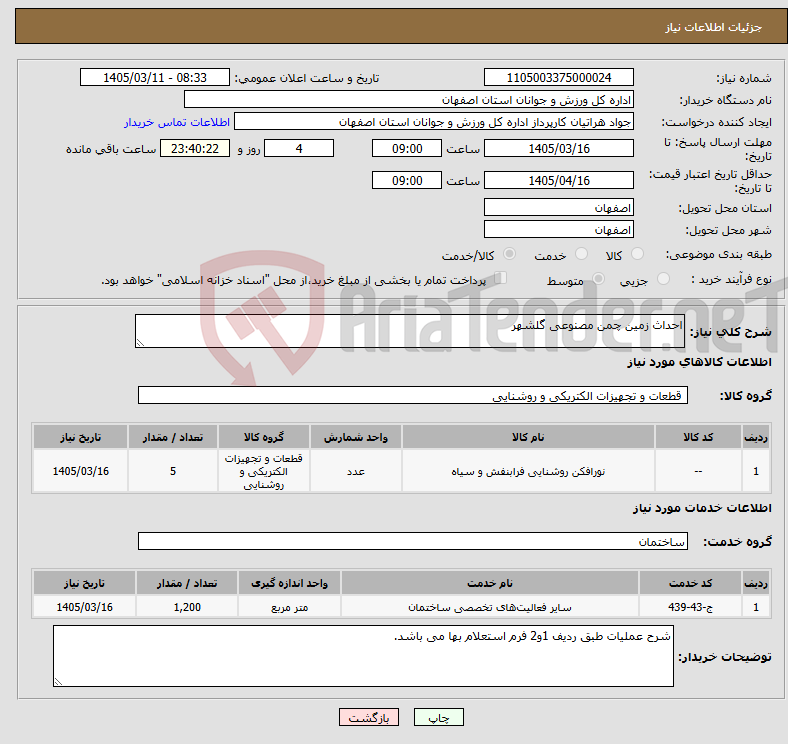Viewport: 788px width, 744px height.
Task: Click the اطلاعات خدمات مورد نیاز heading
Action: (x=702, y=508)
